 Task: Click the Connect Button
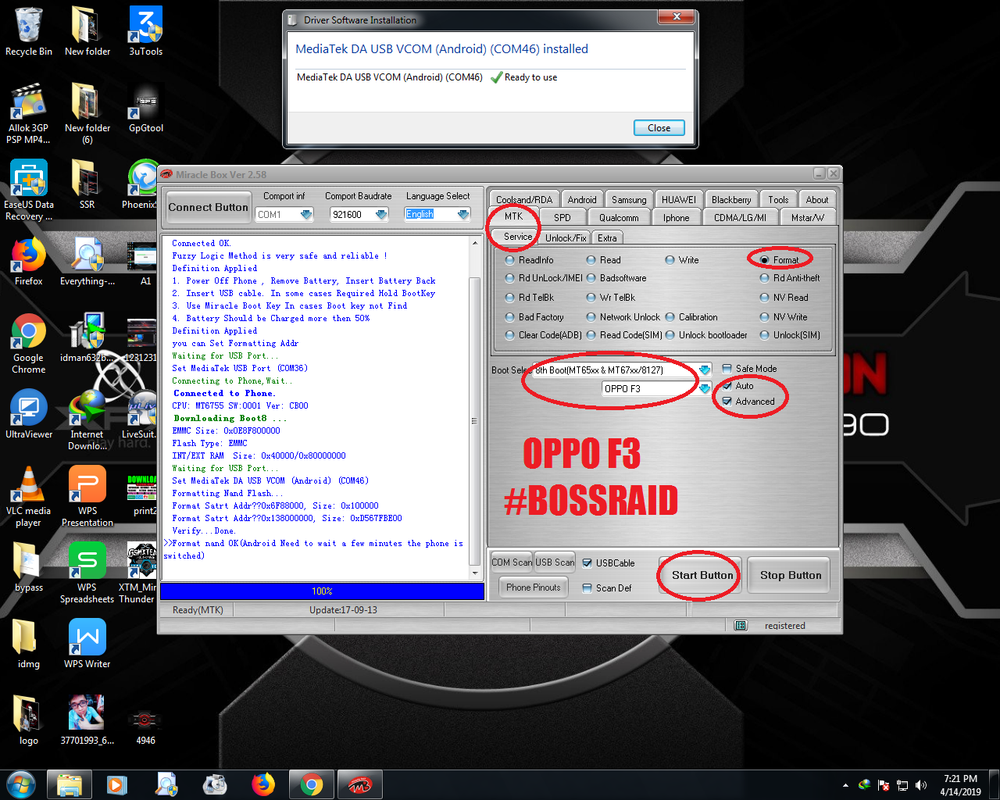tap(207, 207)
